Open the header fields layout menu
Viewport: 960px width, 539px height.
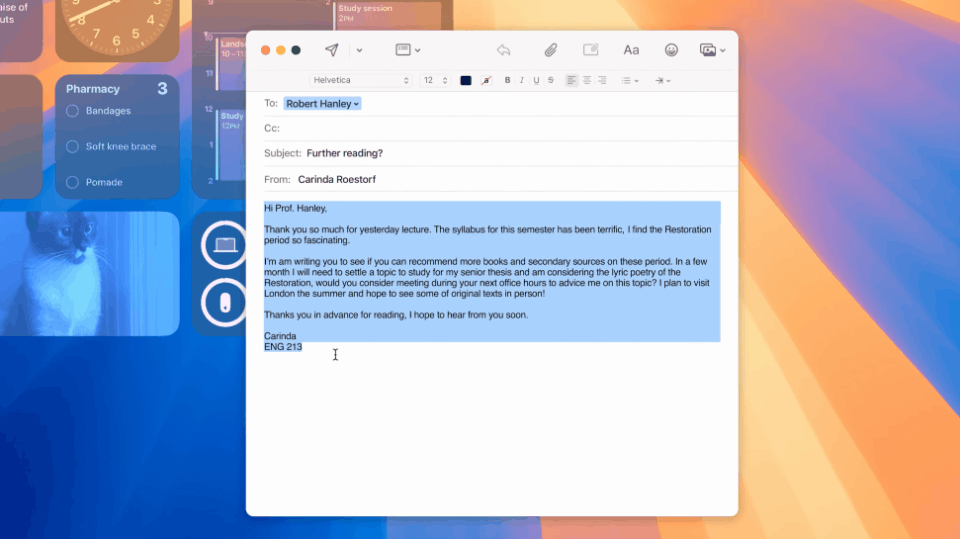click(408, 50)
